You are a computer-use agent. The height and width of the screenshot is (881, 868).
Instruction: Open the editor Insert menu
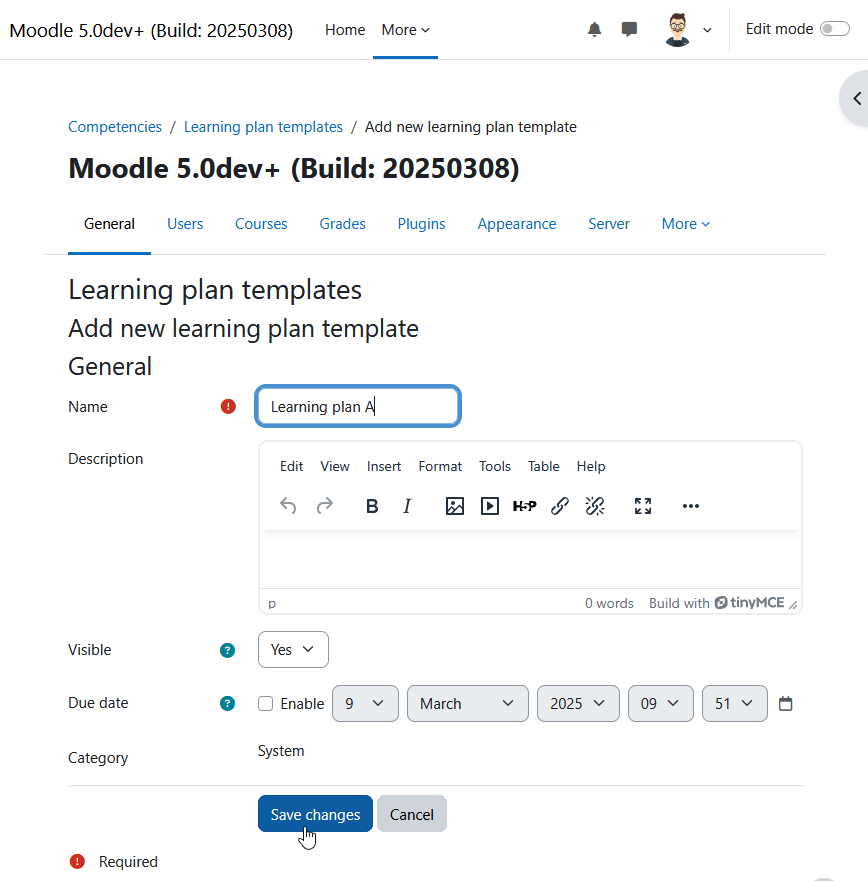(384, 466)
